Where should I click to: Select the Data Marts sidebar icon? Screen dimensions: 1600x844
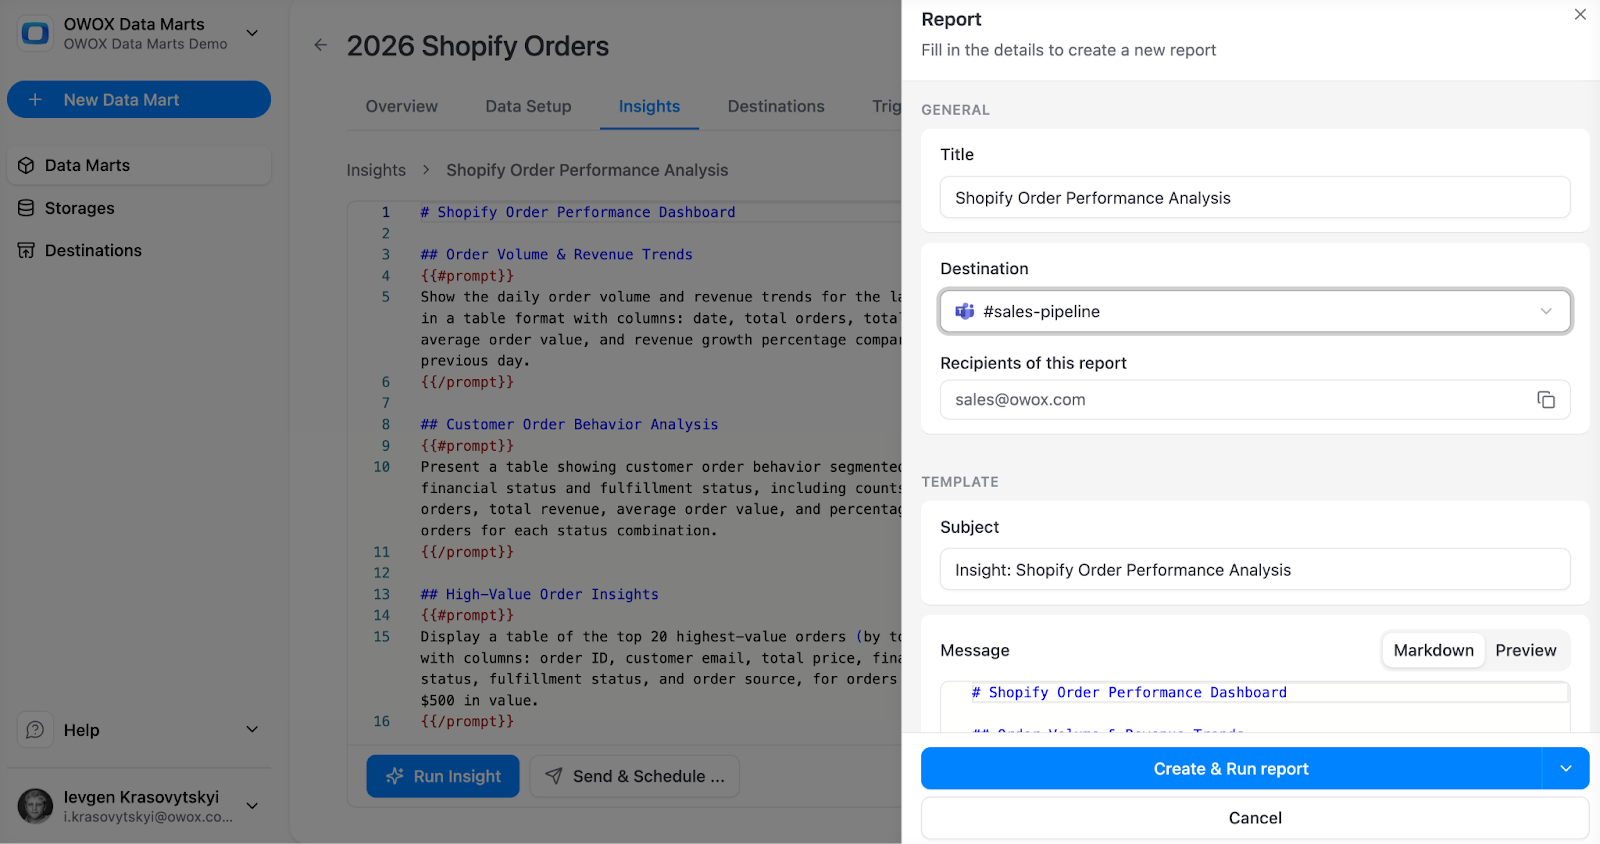(26, 165)
